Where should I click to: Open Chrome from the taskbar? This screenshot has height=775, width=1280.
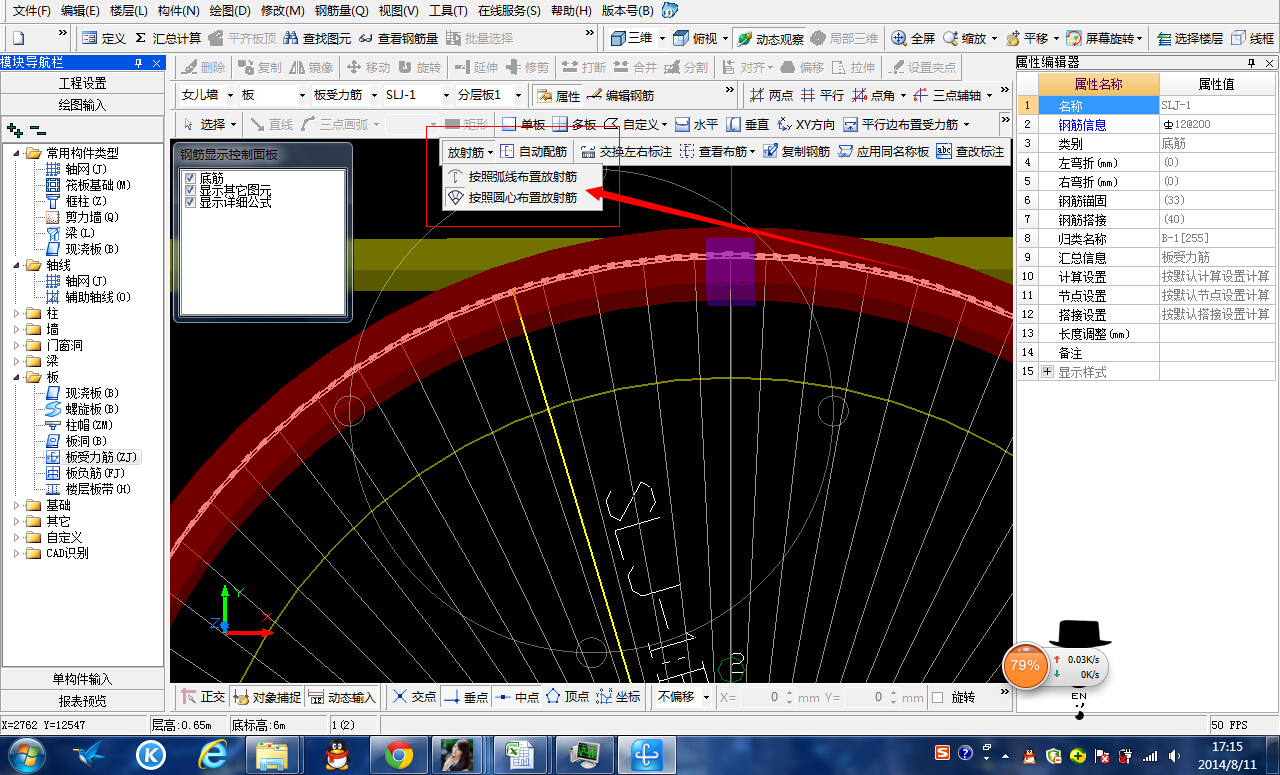click(x=399, y=755)
